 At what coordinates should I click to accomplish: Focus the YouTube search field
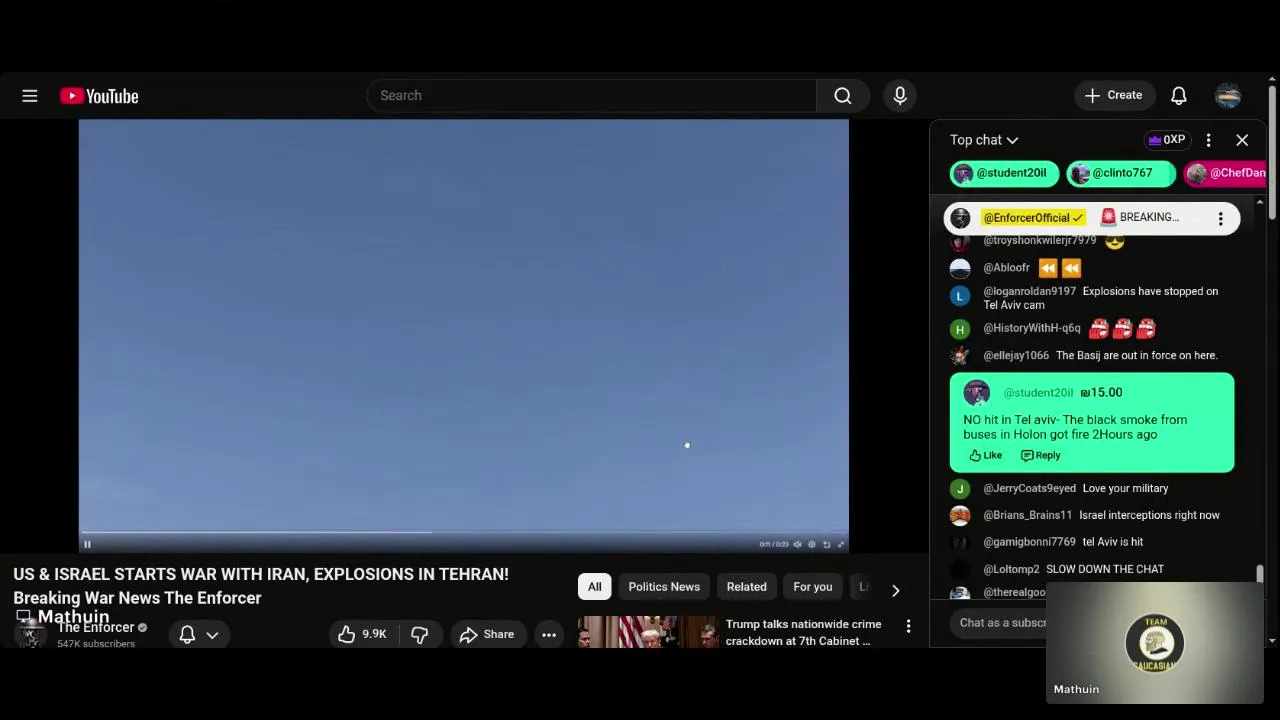click(x=592, y=96)
